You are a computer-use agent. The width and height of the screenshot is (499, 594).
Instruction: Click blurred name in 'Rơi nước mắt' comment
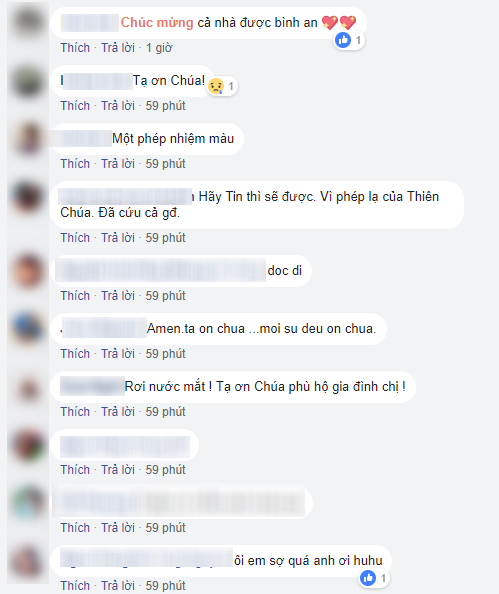click(92, 386)
